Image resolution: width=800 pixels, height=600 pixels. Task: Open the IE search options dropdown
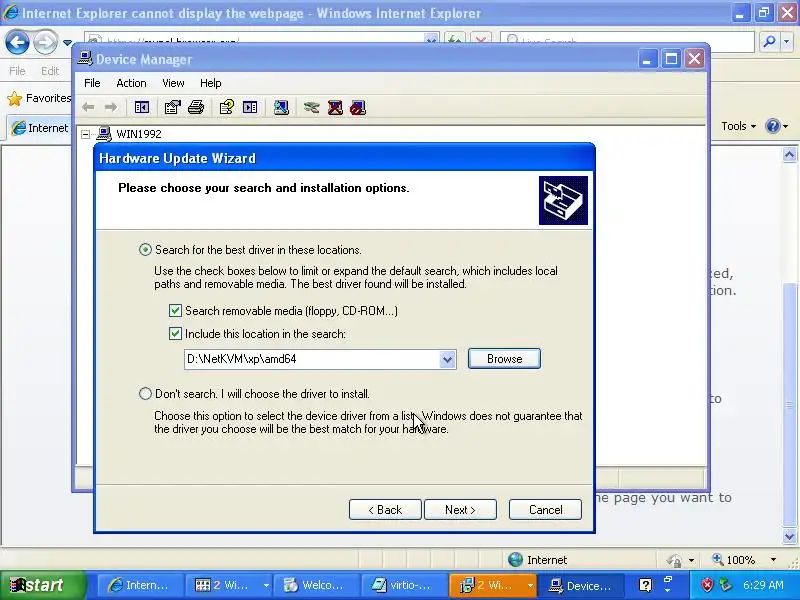click(786, 42)
